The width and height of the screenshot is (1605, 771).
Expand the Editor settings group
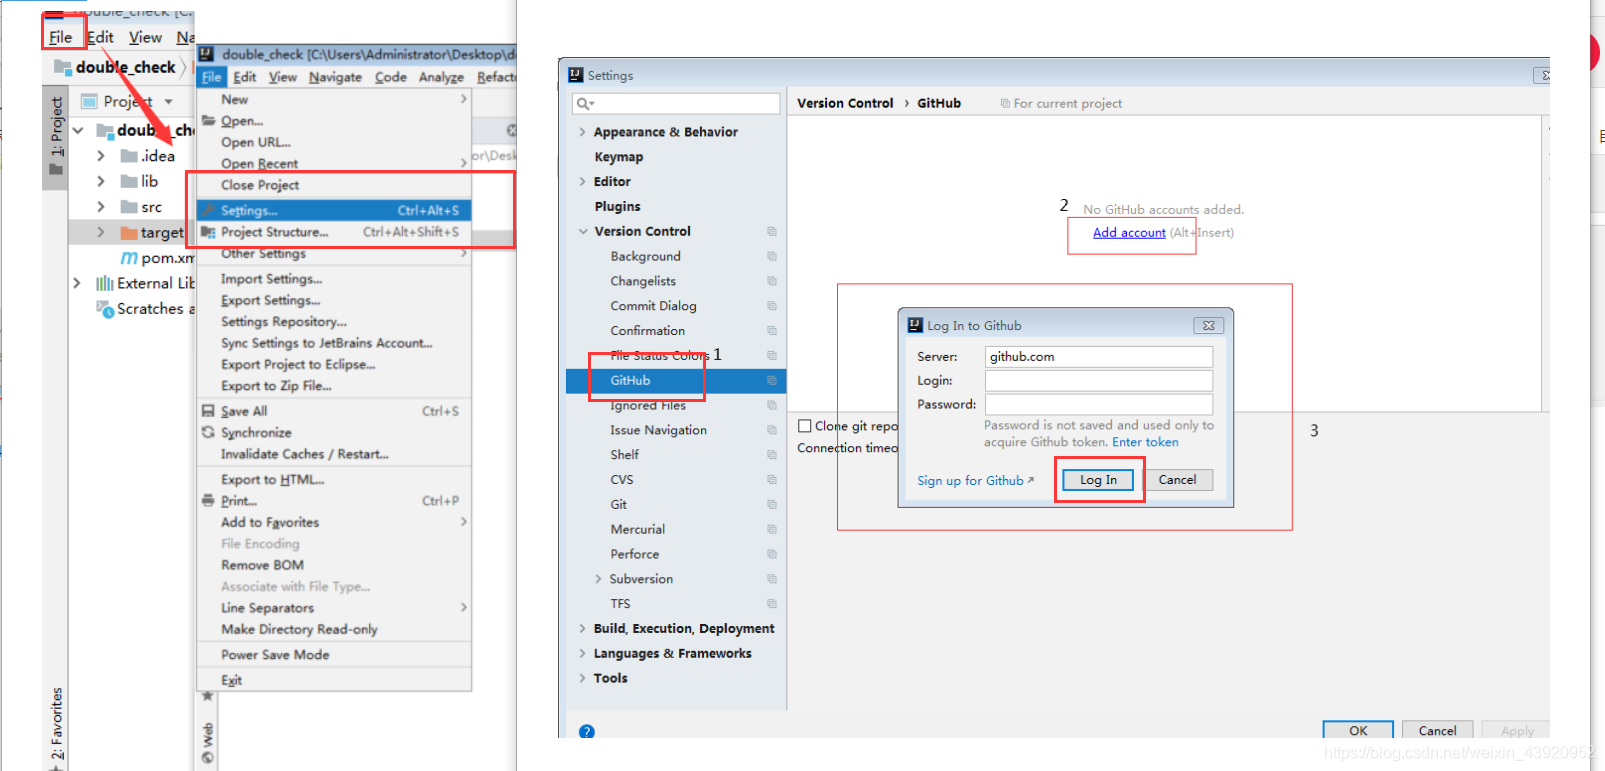click(582, 181)
